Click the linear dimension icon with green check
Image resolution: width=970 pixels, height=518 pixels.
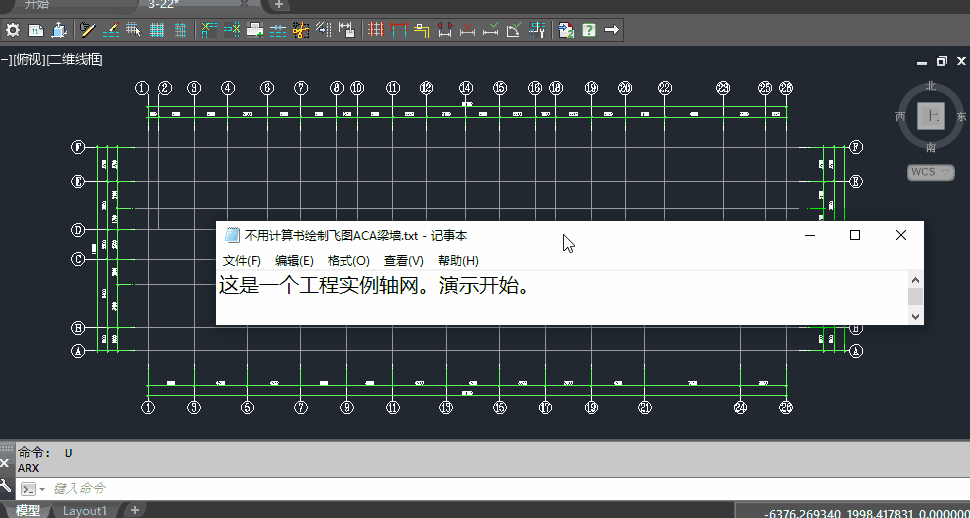point(491,30)
